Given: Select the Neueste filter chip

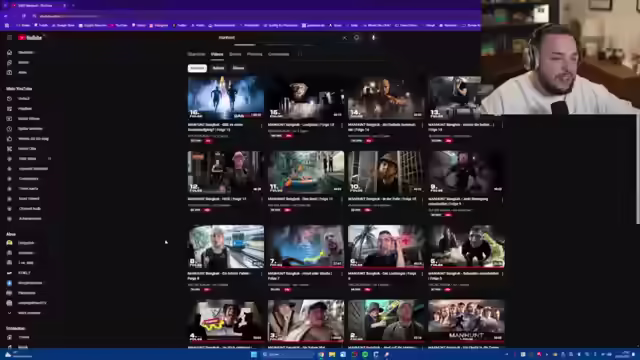Looking at the screenshot, I should (x=197, y=68).
